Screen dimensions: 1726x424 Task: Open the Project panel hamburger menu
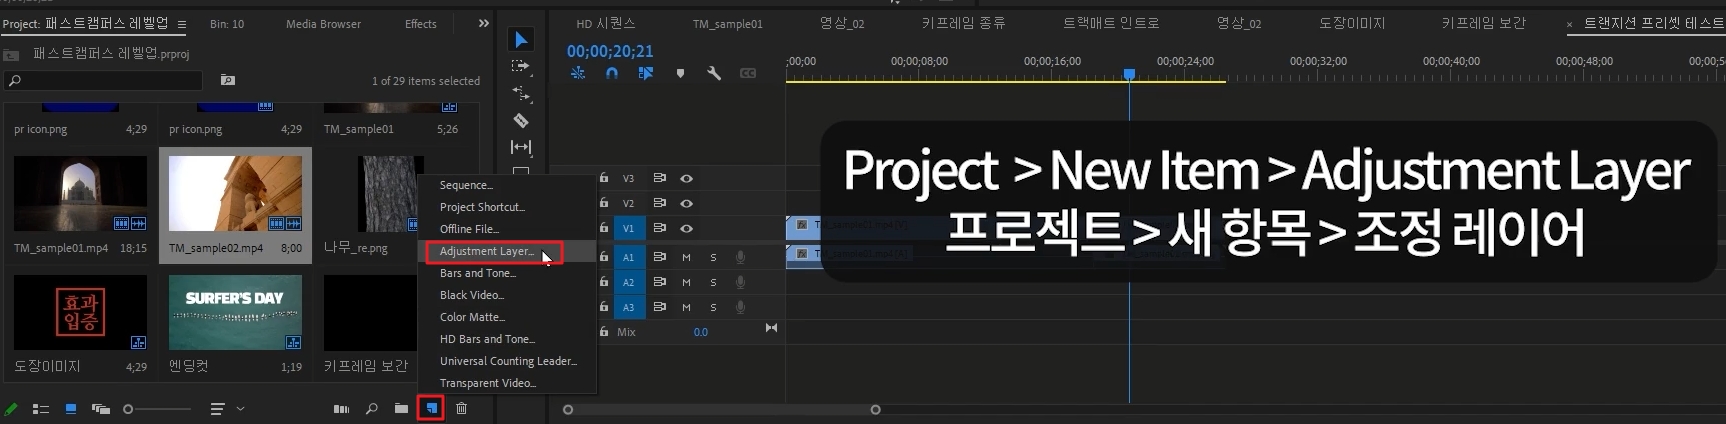181,24
